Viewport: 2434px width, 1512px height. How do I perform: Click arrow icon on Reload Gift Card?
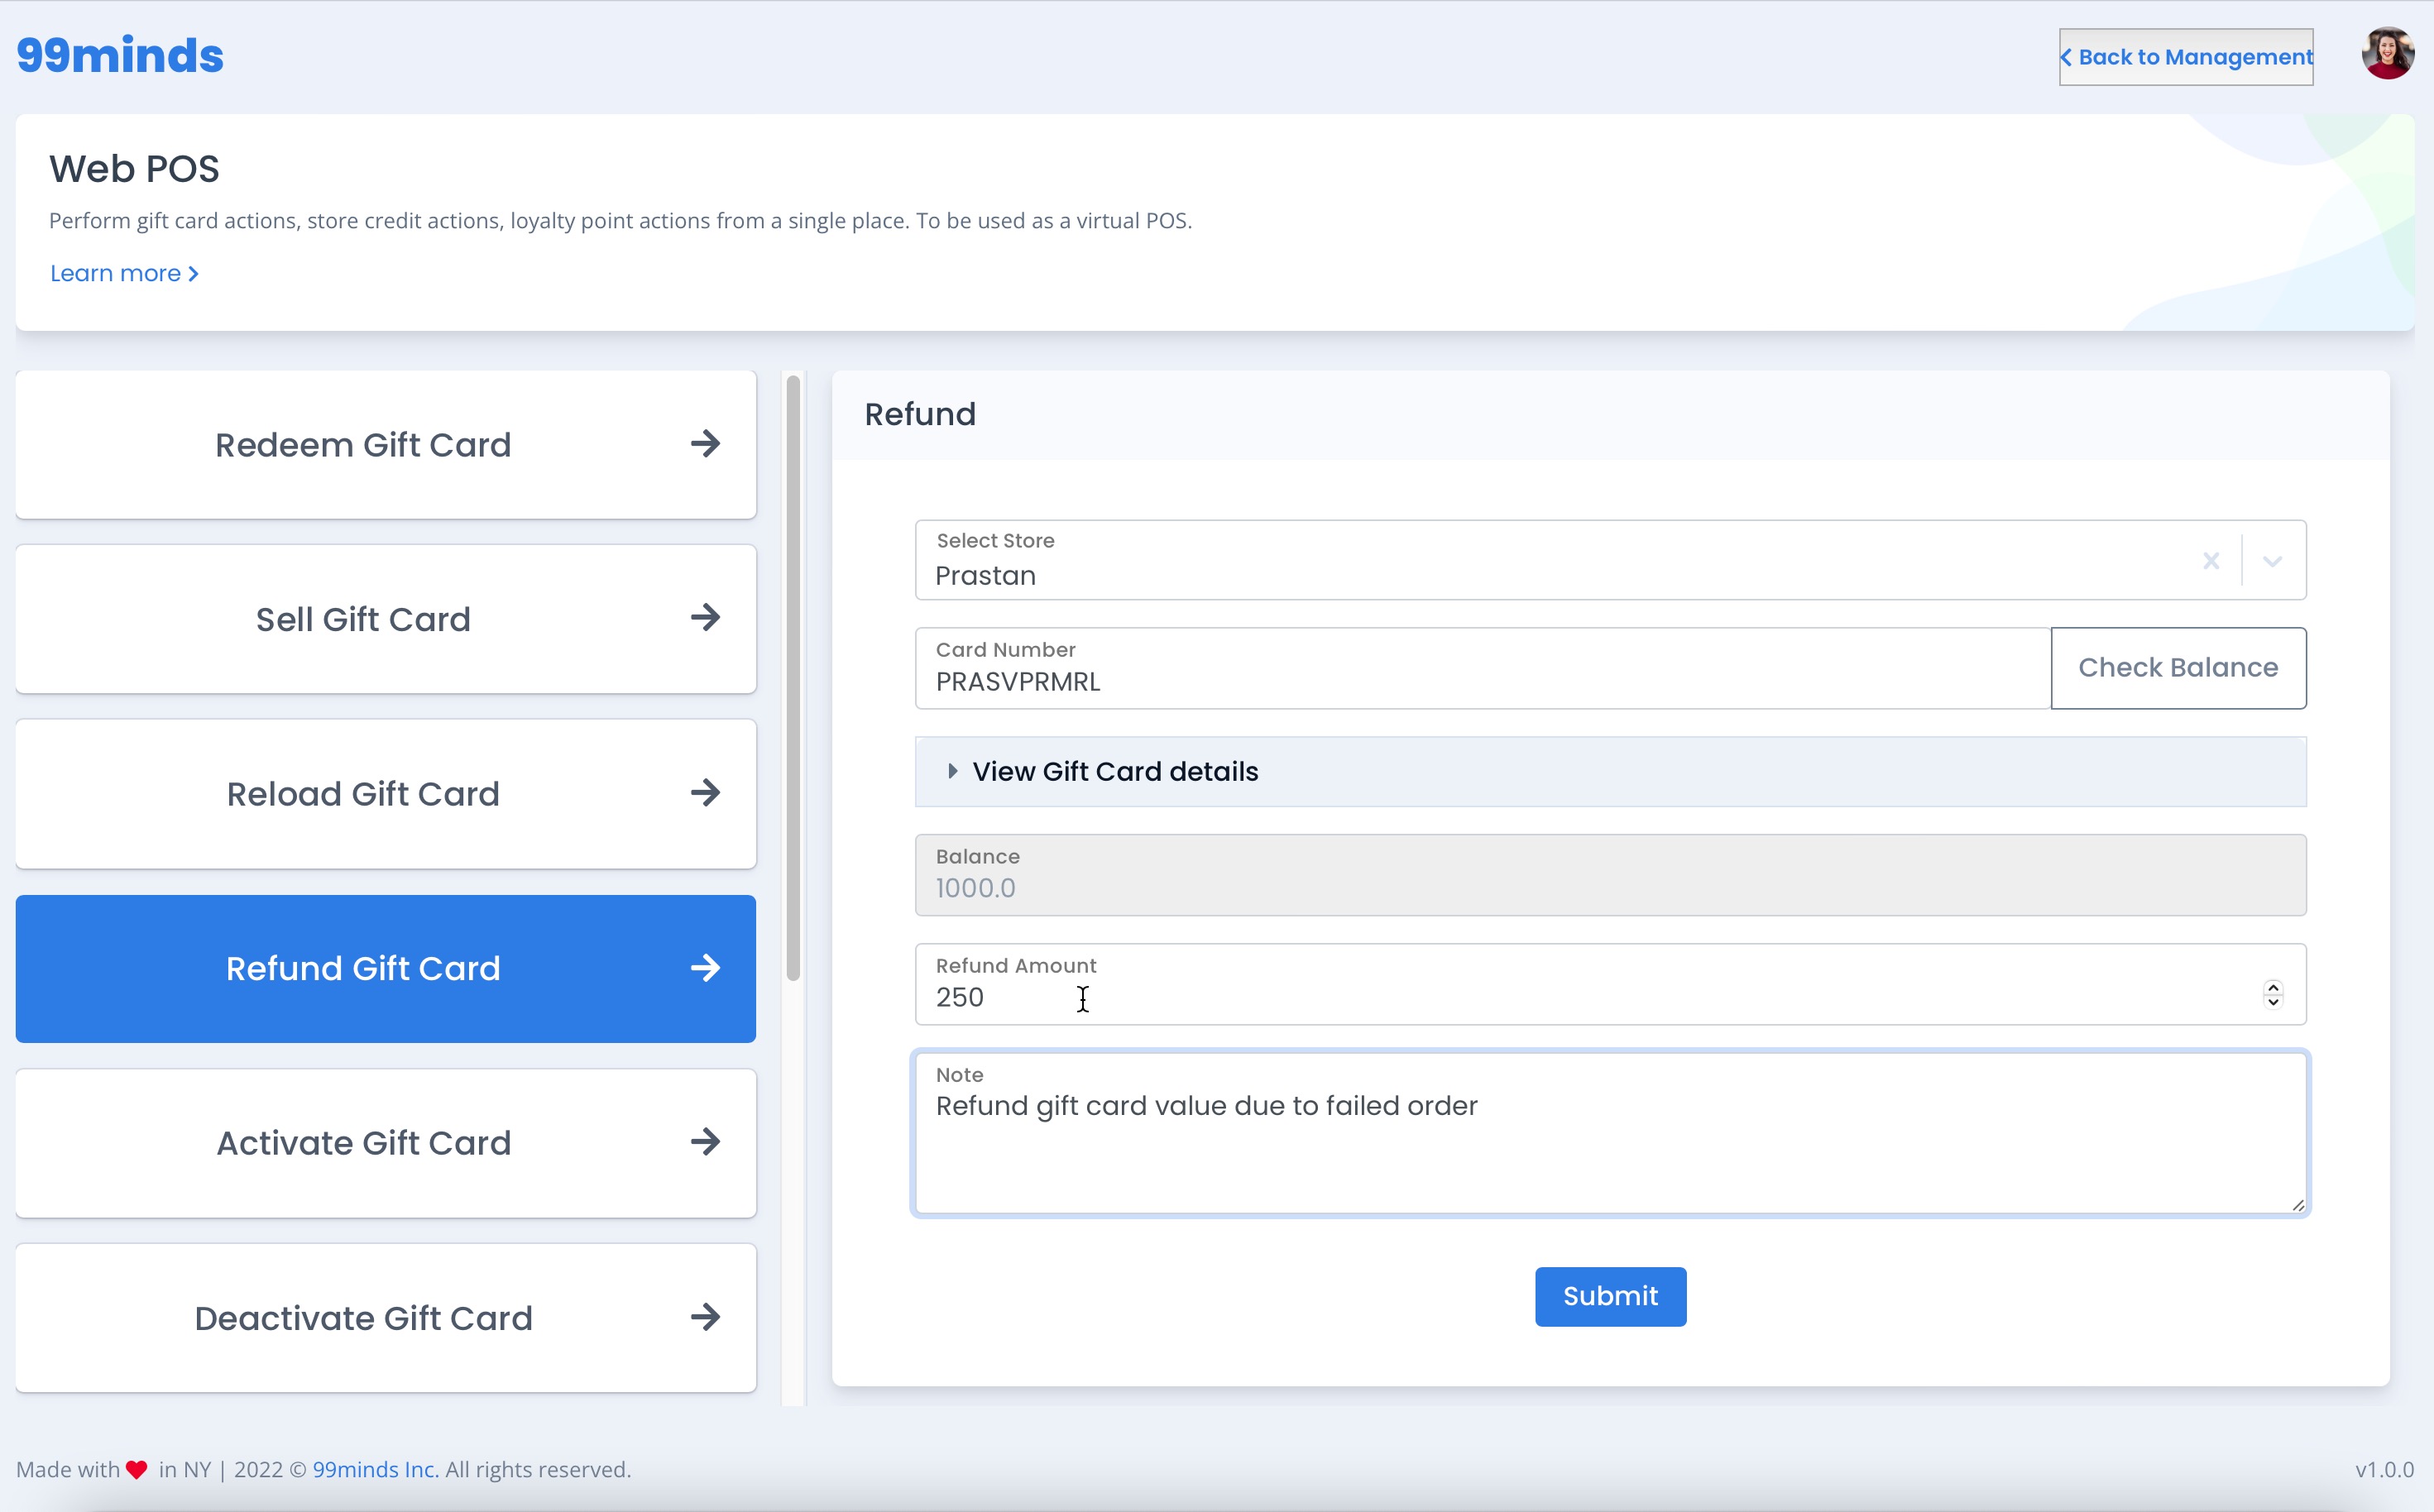tap(705, 793)
